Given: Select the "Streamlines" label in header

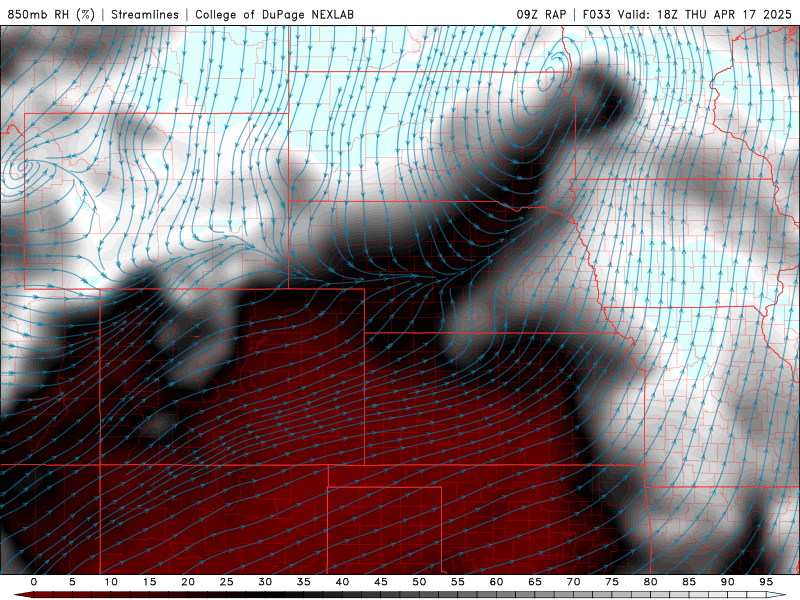Looking at the screenshot, I should (x=145, y=14).
